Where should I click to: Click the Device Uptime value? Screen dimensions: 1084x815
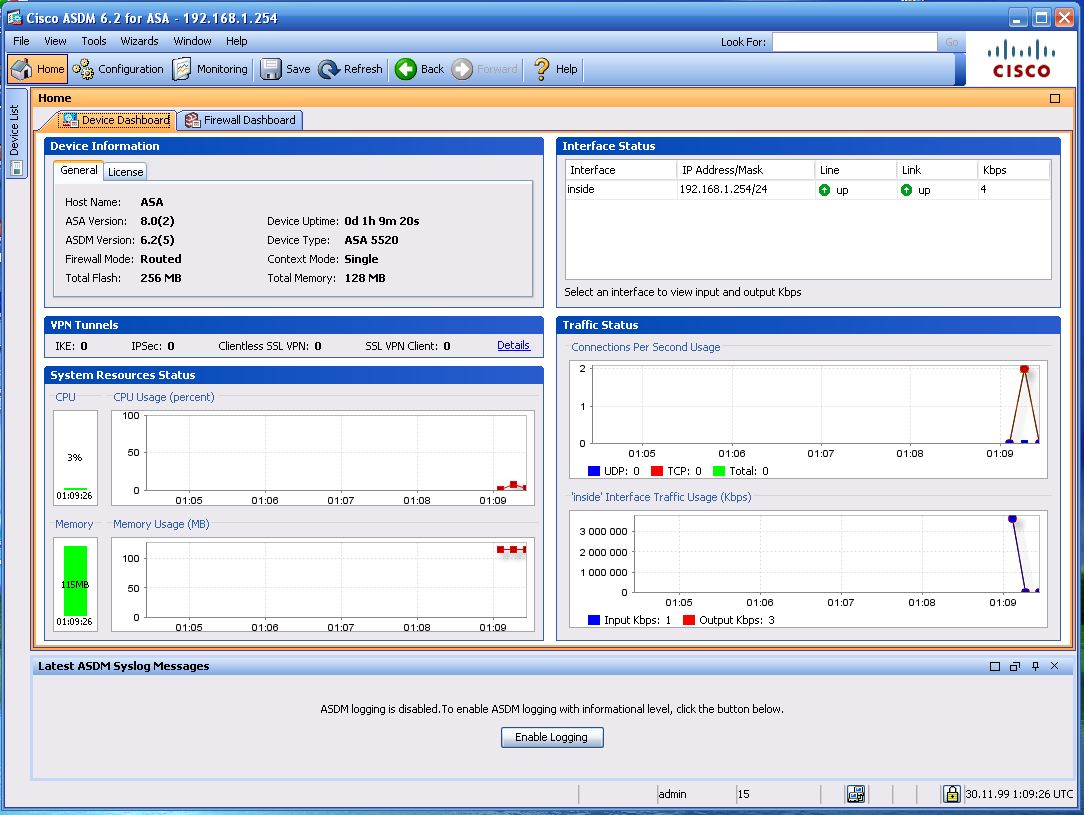[x=382, y=221]
